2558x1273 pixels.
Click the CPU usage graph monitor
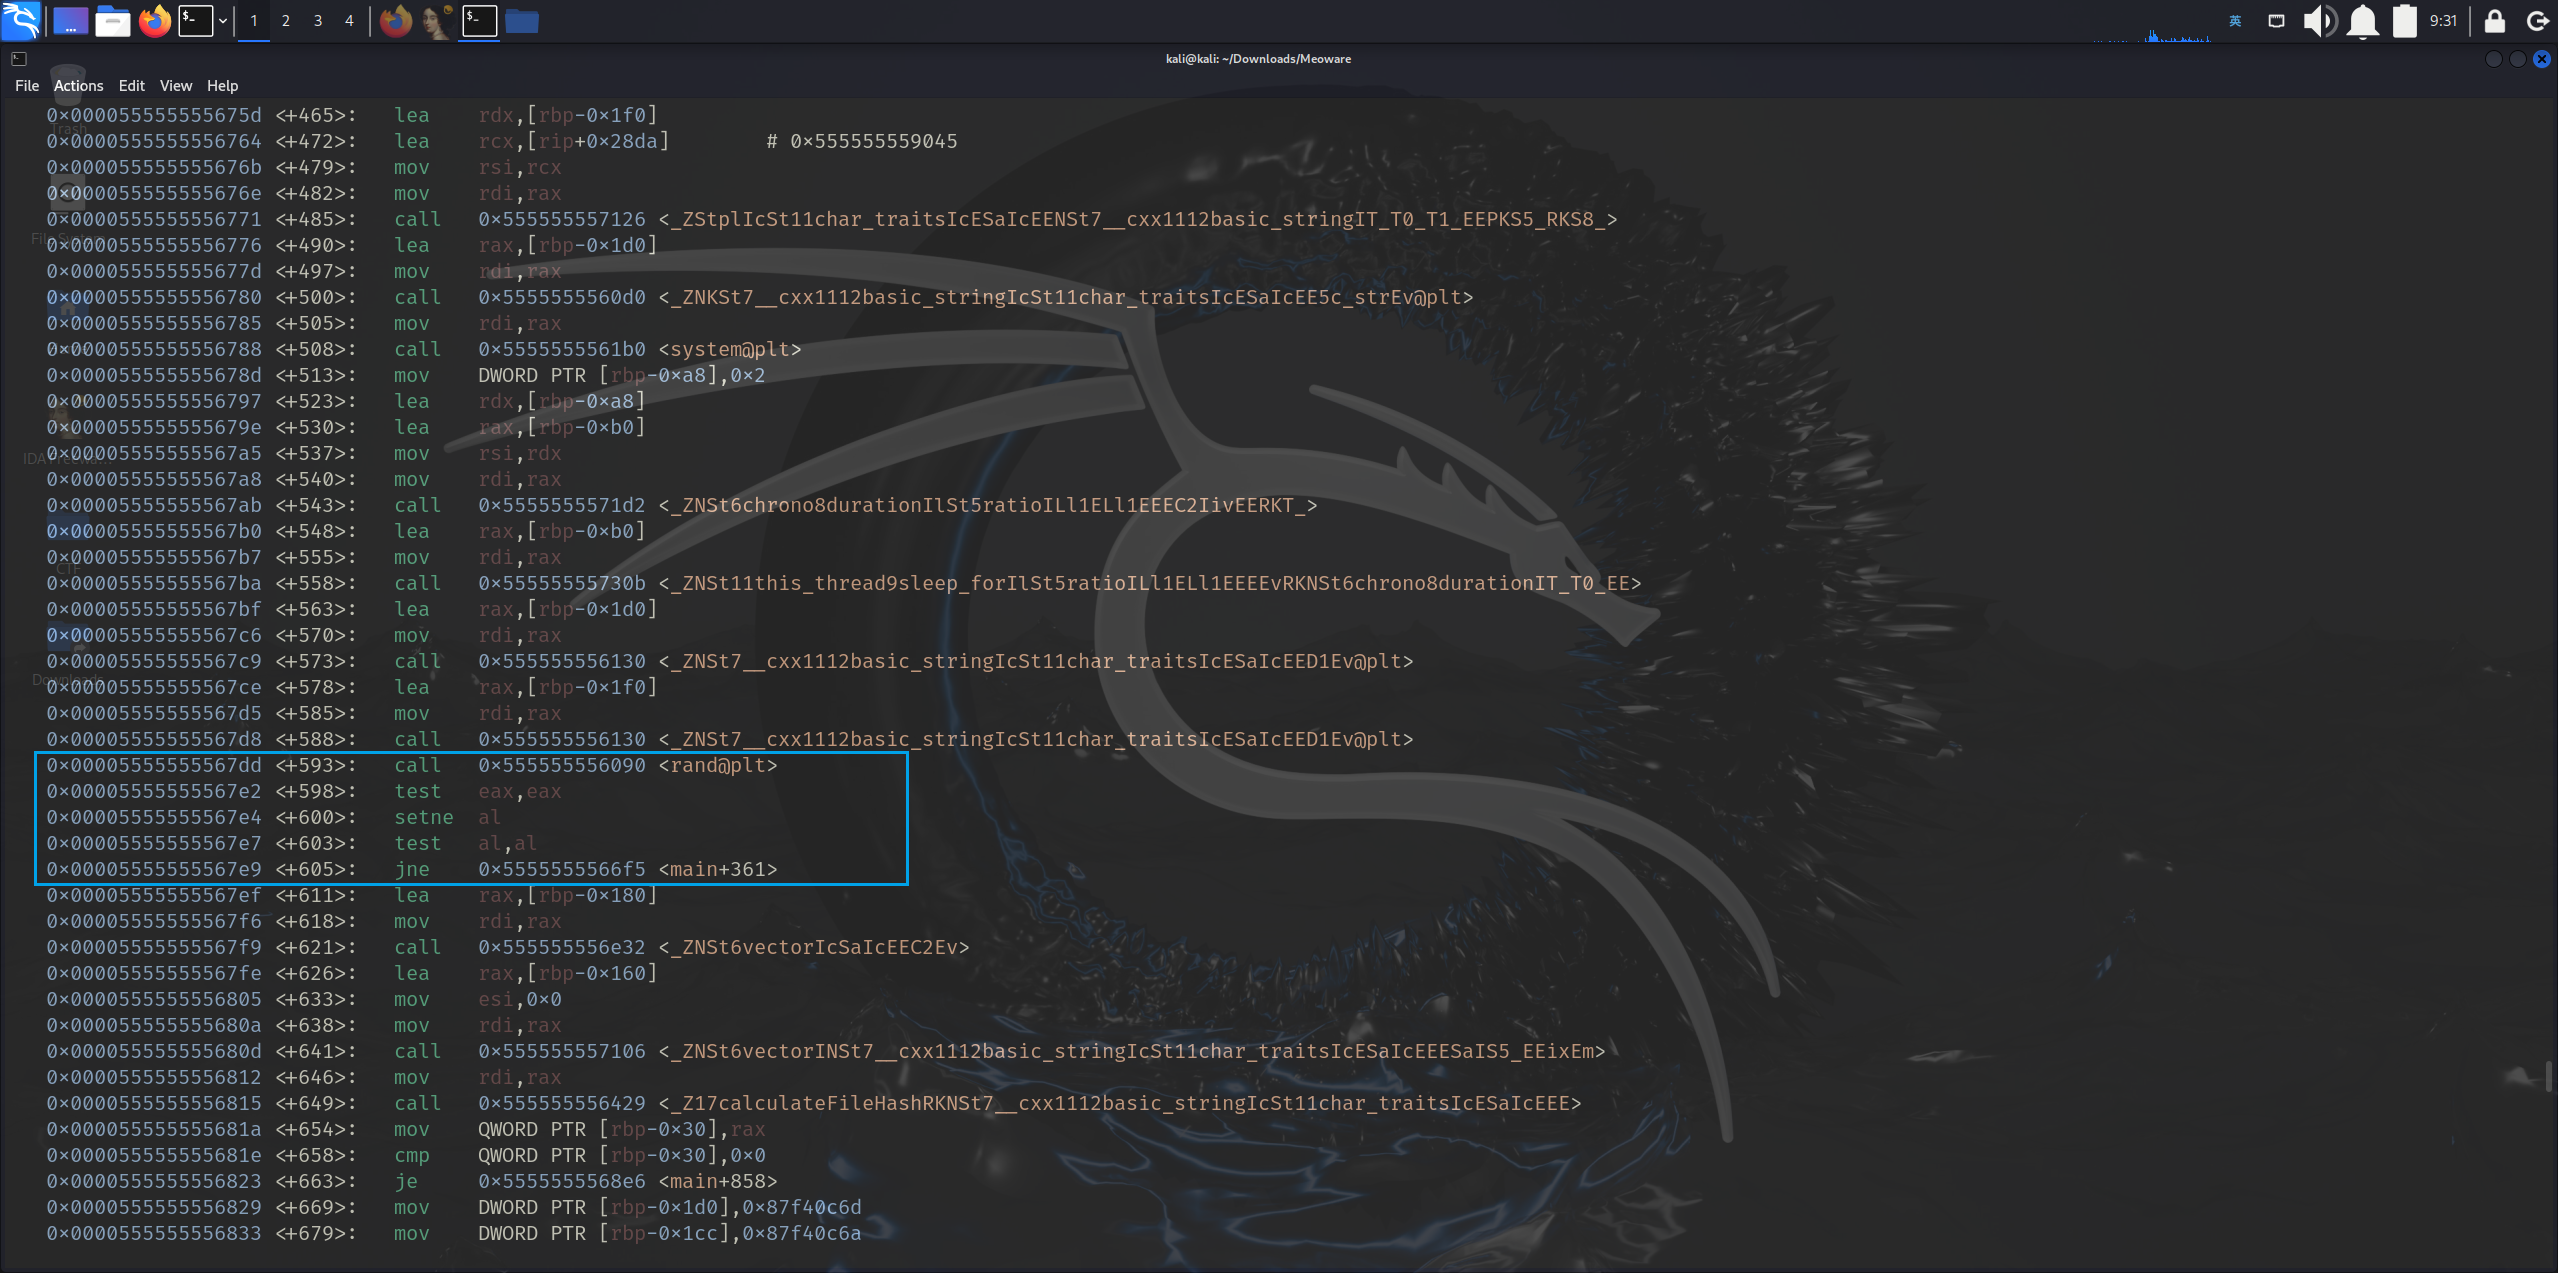click(2150, 34)
